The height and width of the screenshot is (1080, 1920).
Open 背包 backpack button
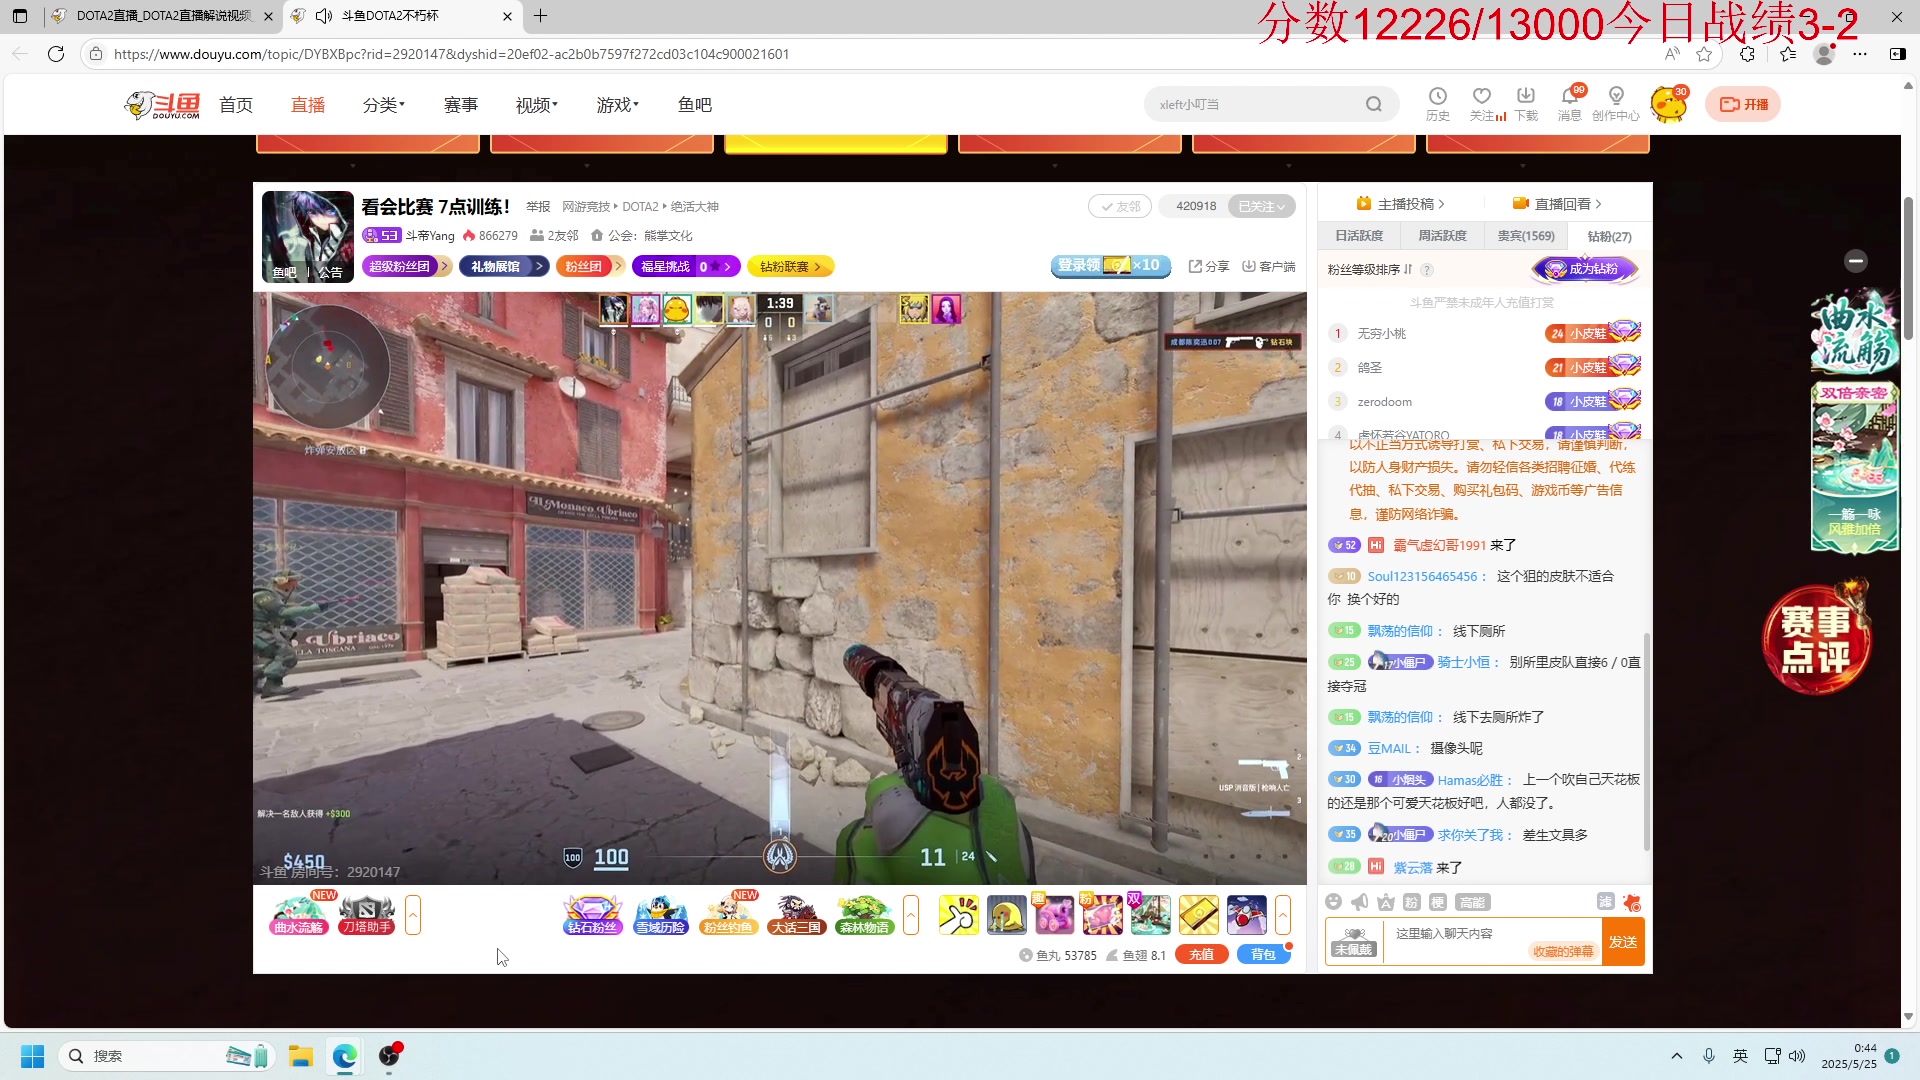1264,955
